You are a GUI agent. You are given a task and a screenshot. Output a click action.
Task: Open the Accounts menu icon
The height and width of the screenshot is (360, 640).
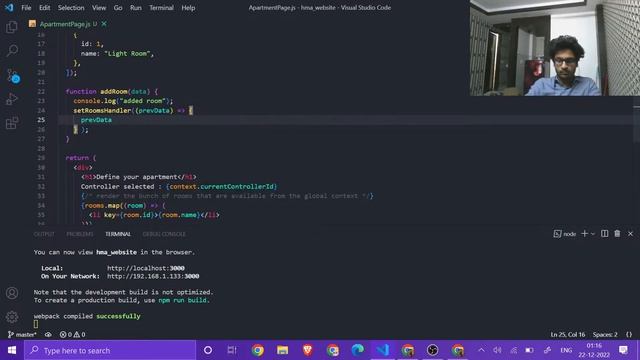pyautogui.click(x=12, y=293)
